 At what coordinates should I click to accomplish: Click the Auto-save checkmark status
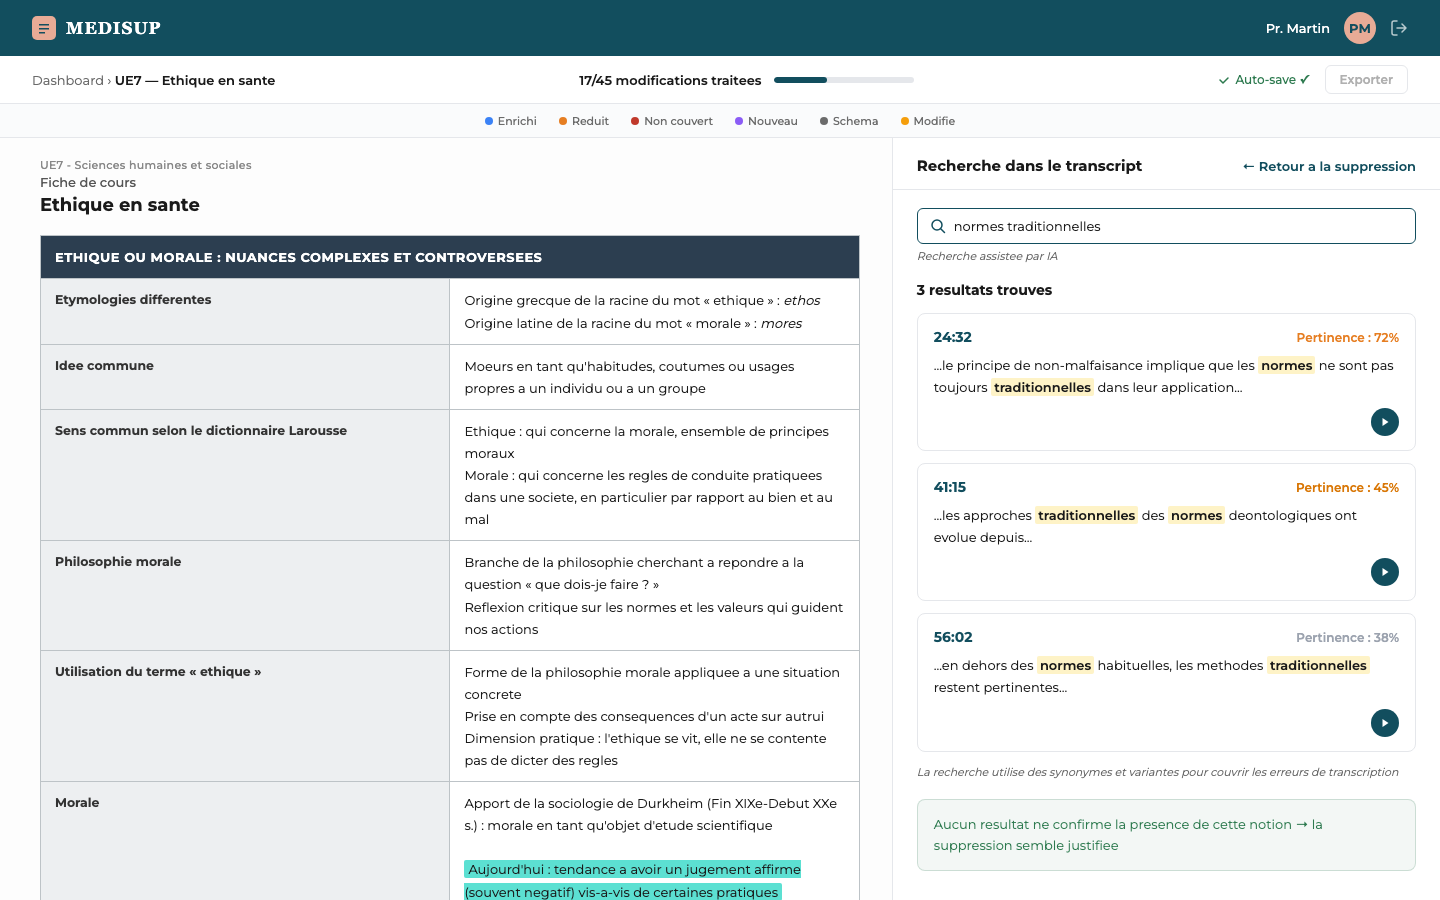(x=1264, y=80)
